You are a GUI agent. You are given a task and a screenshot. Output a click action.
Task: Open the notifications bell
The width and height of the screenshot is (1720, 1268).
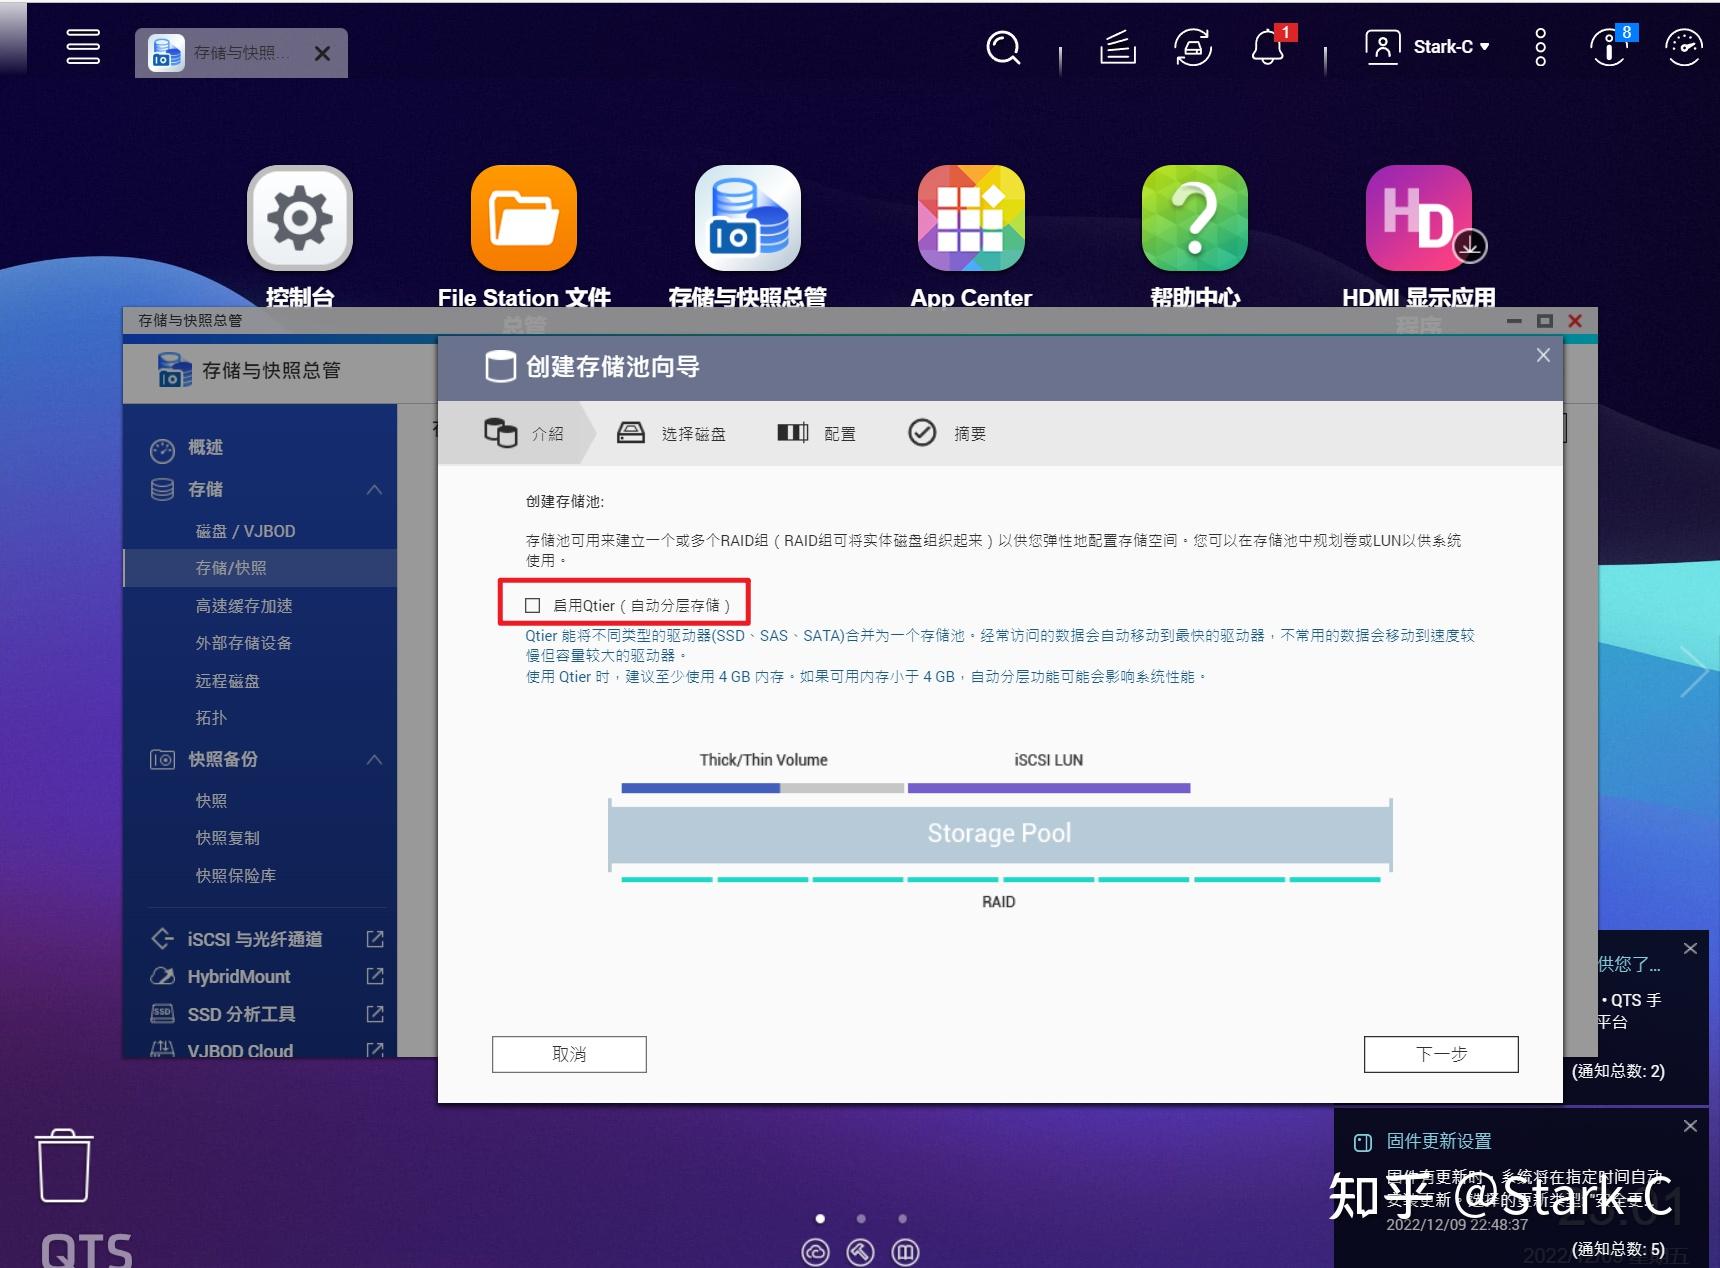click(x=1268, y=47)
